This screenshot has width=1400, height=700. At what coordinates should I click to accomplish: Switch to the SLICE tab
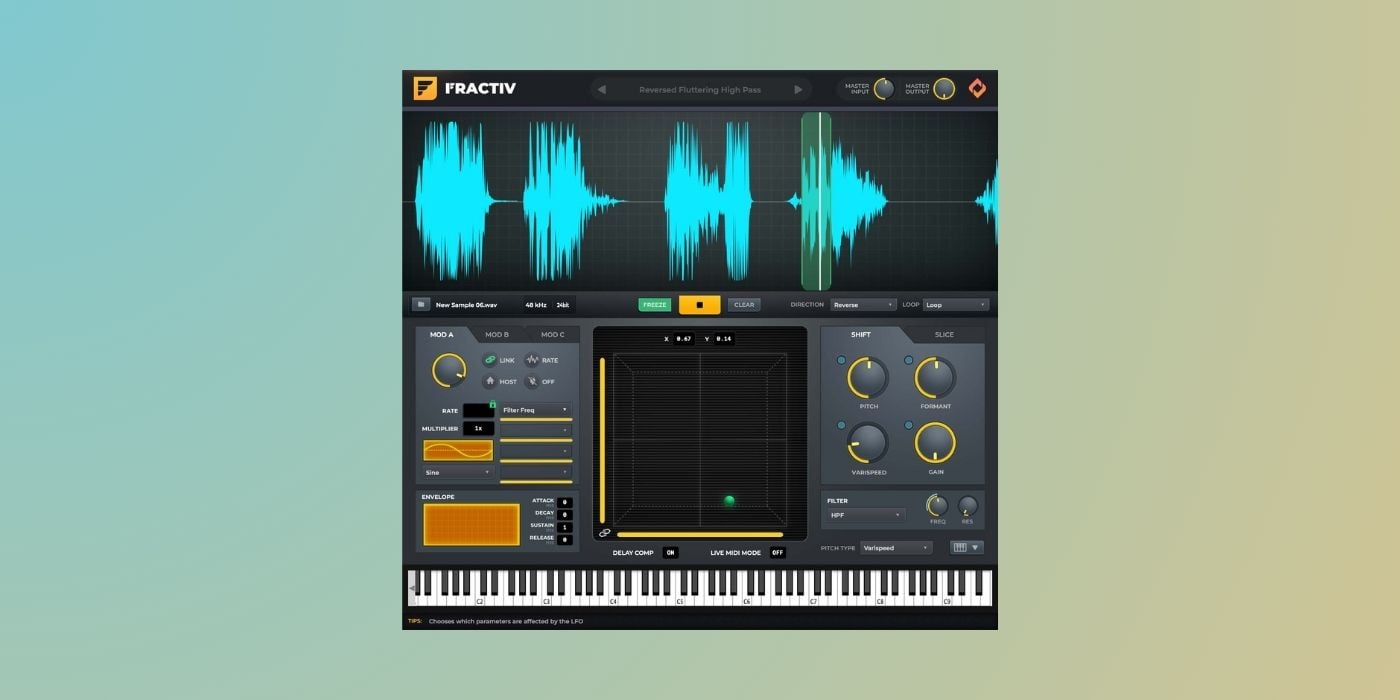(944, 335)
